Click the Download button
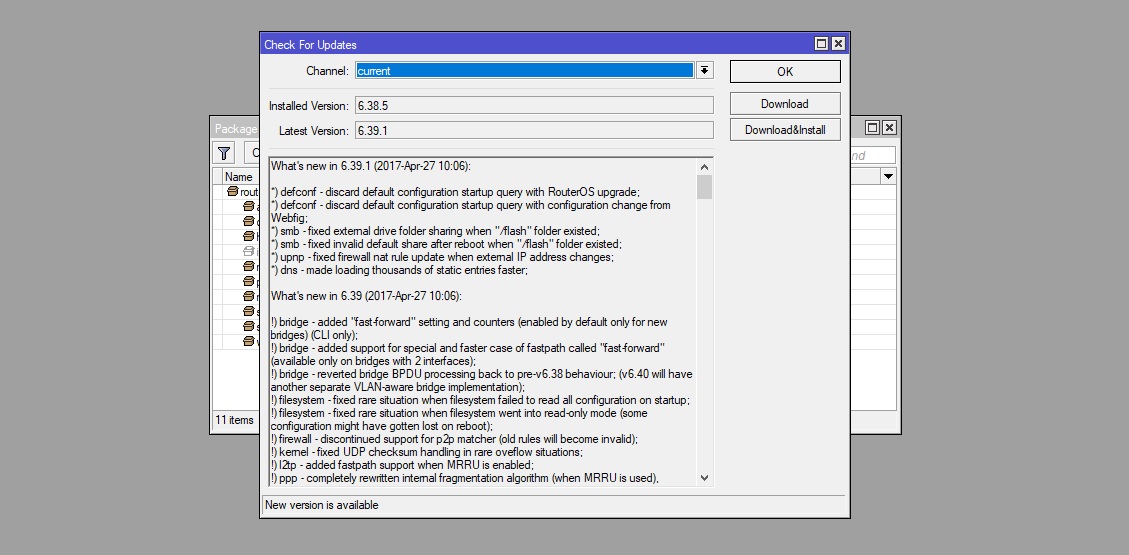1129x555 pixels. click(785, 104)
